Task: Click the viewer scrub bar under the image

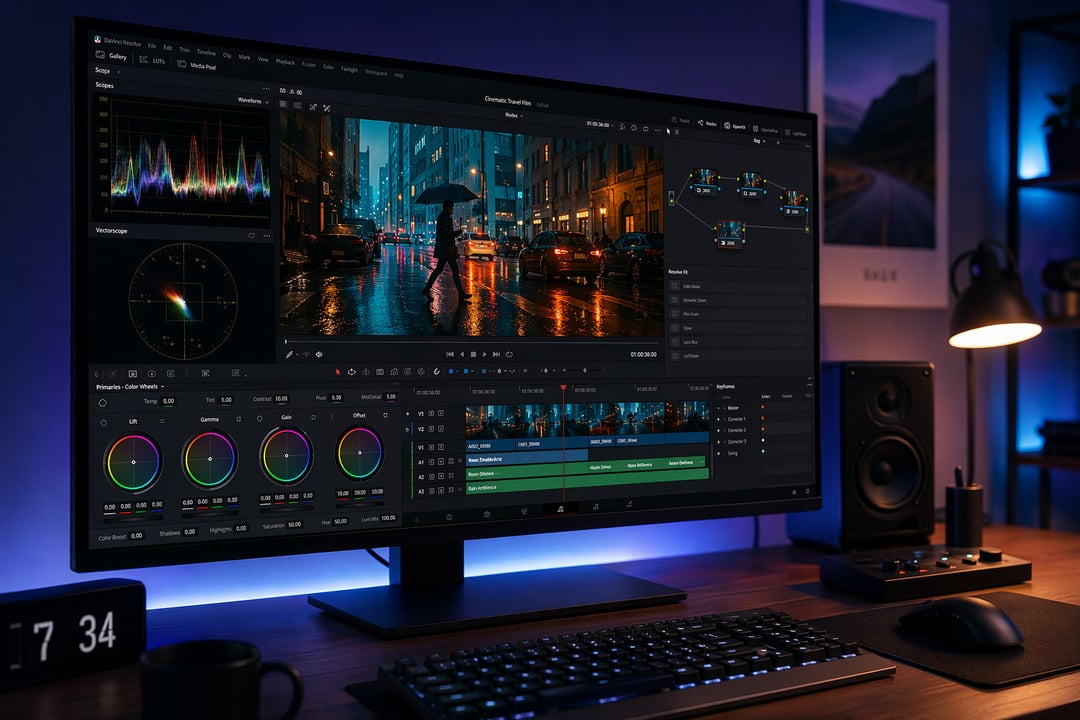Action: click(x=471, y=341)
